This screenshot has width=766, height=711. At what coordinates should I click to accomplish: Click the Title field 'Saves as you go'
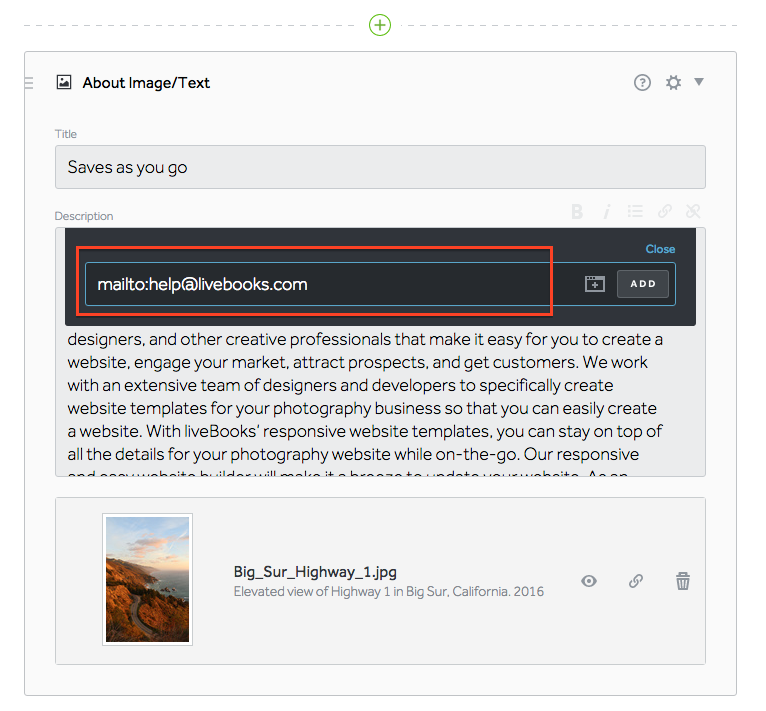pos(380,167)
